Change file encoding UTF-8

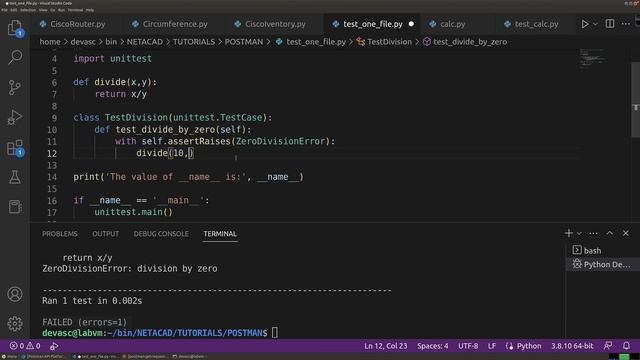(468, 346)
